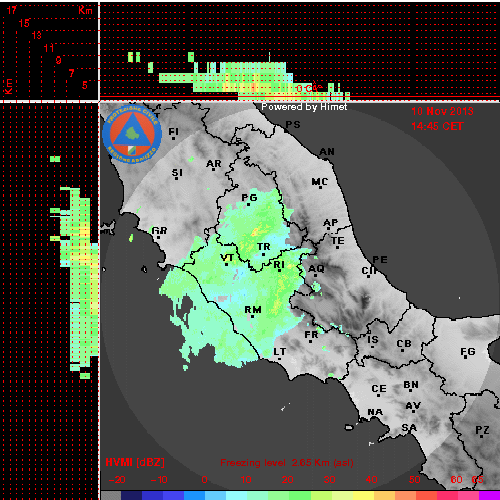The image size is (500, 500).
Task: Select the PG city marker
Action: (x=248, y=204)
